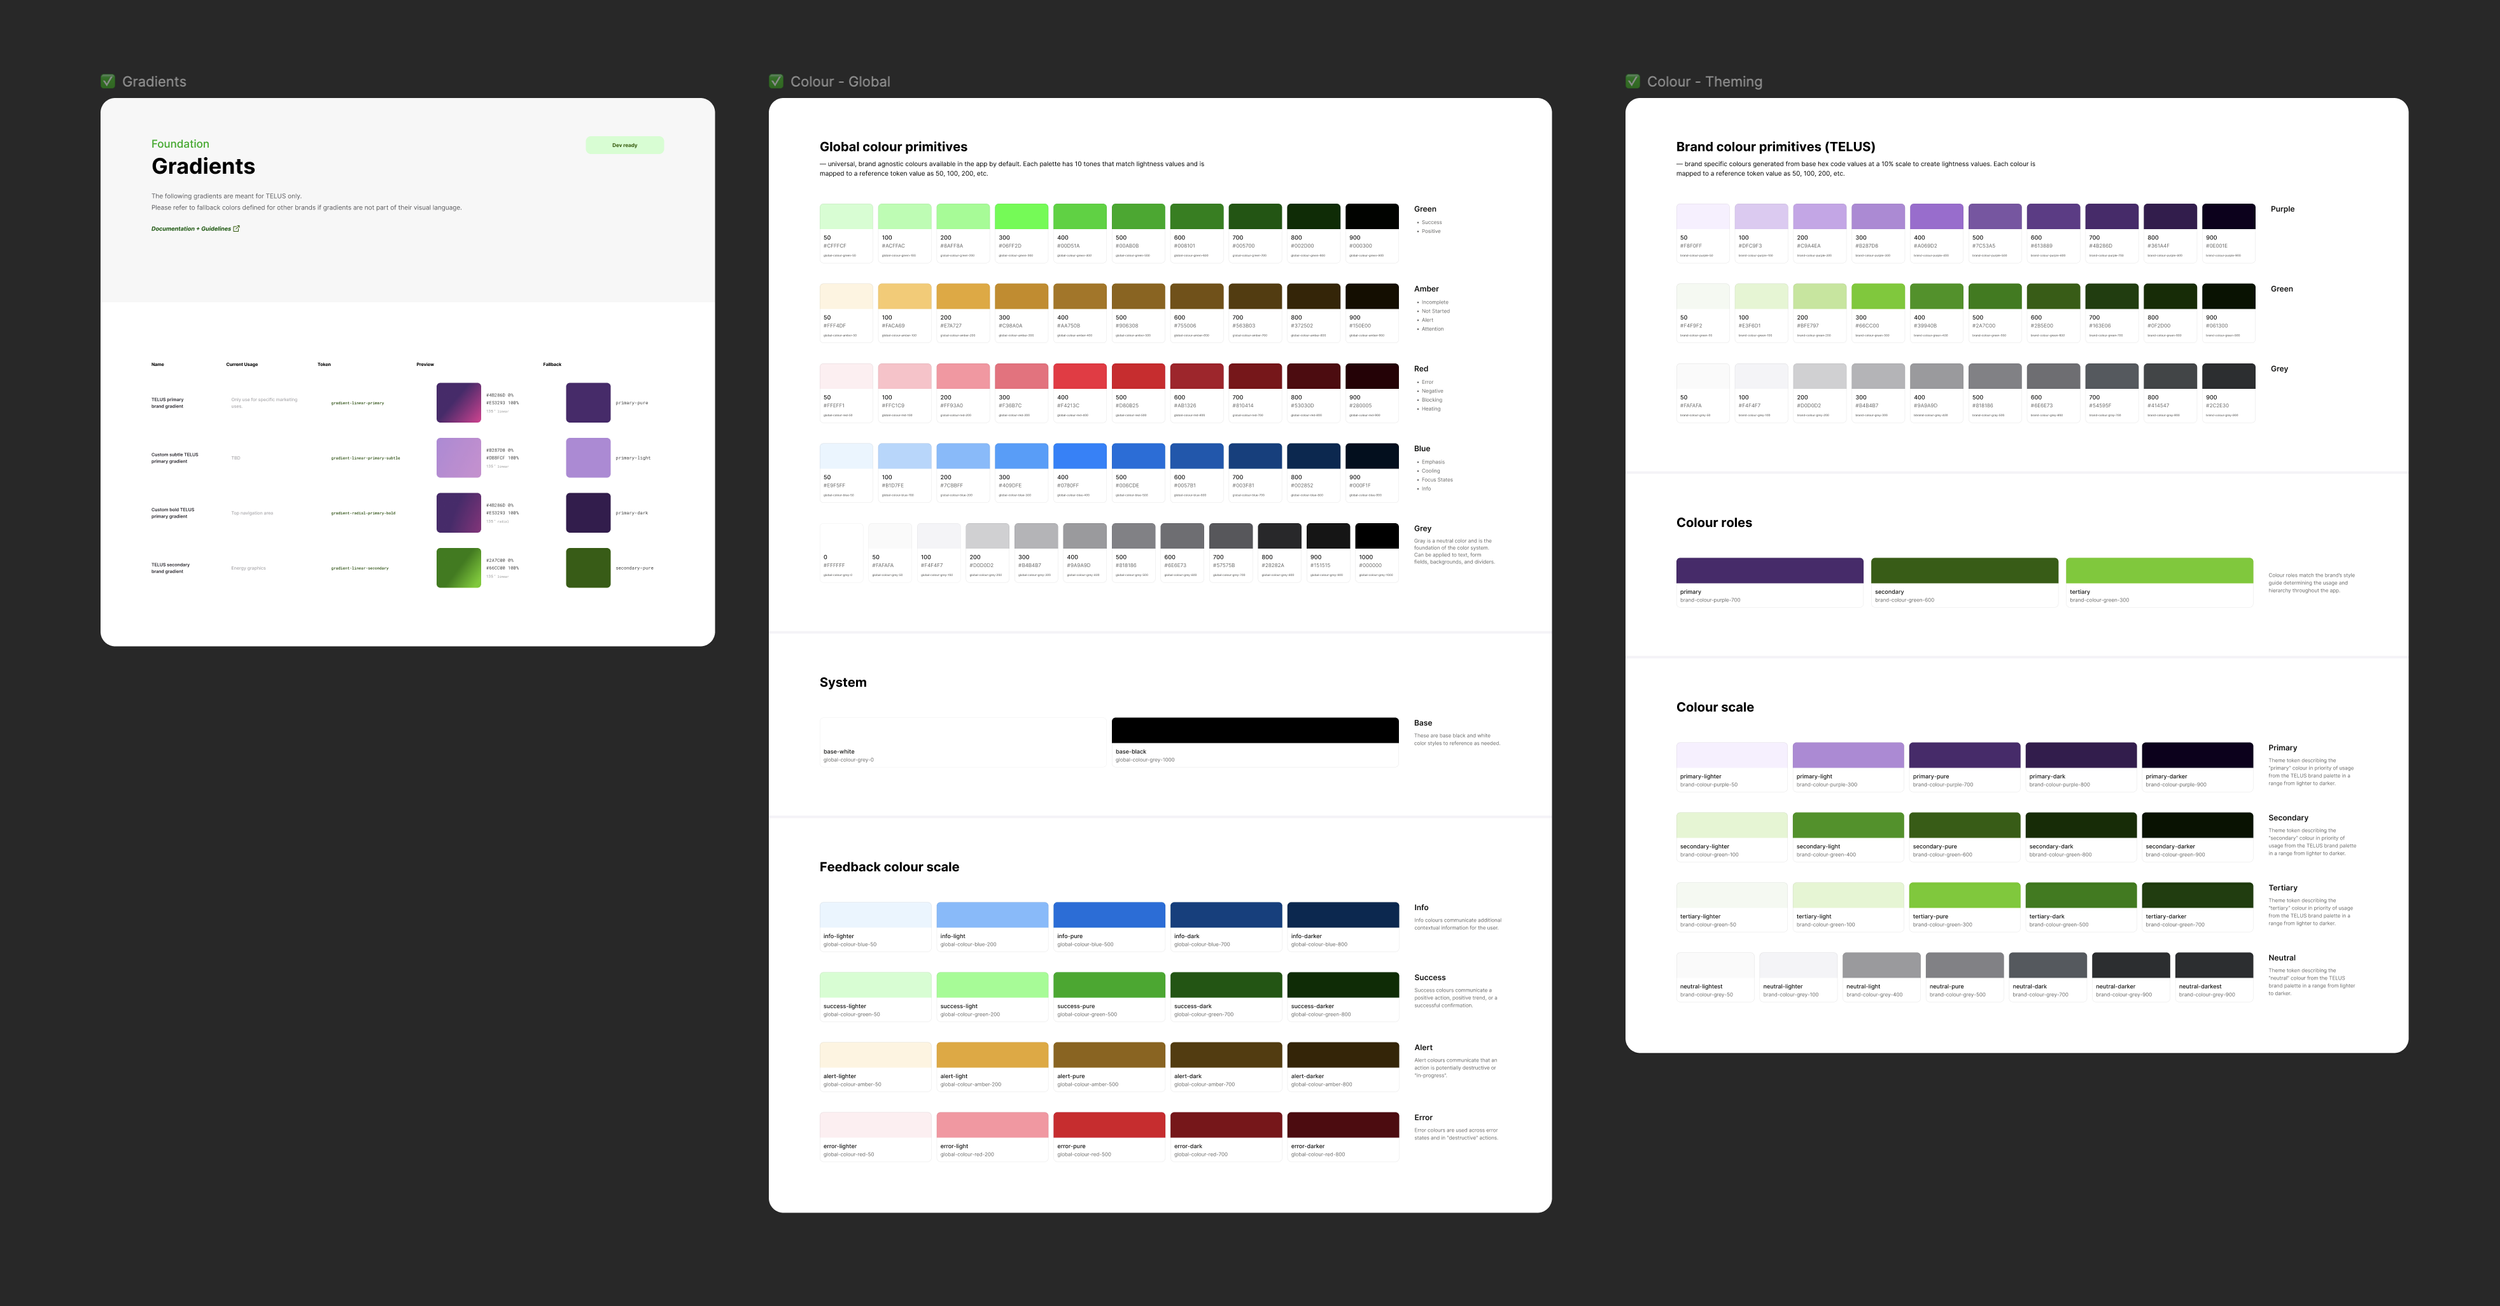Click the Global colour primitives heading

pos(893,147)
